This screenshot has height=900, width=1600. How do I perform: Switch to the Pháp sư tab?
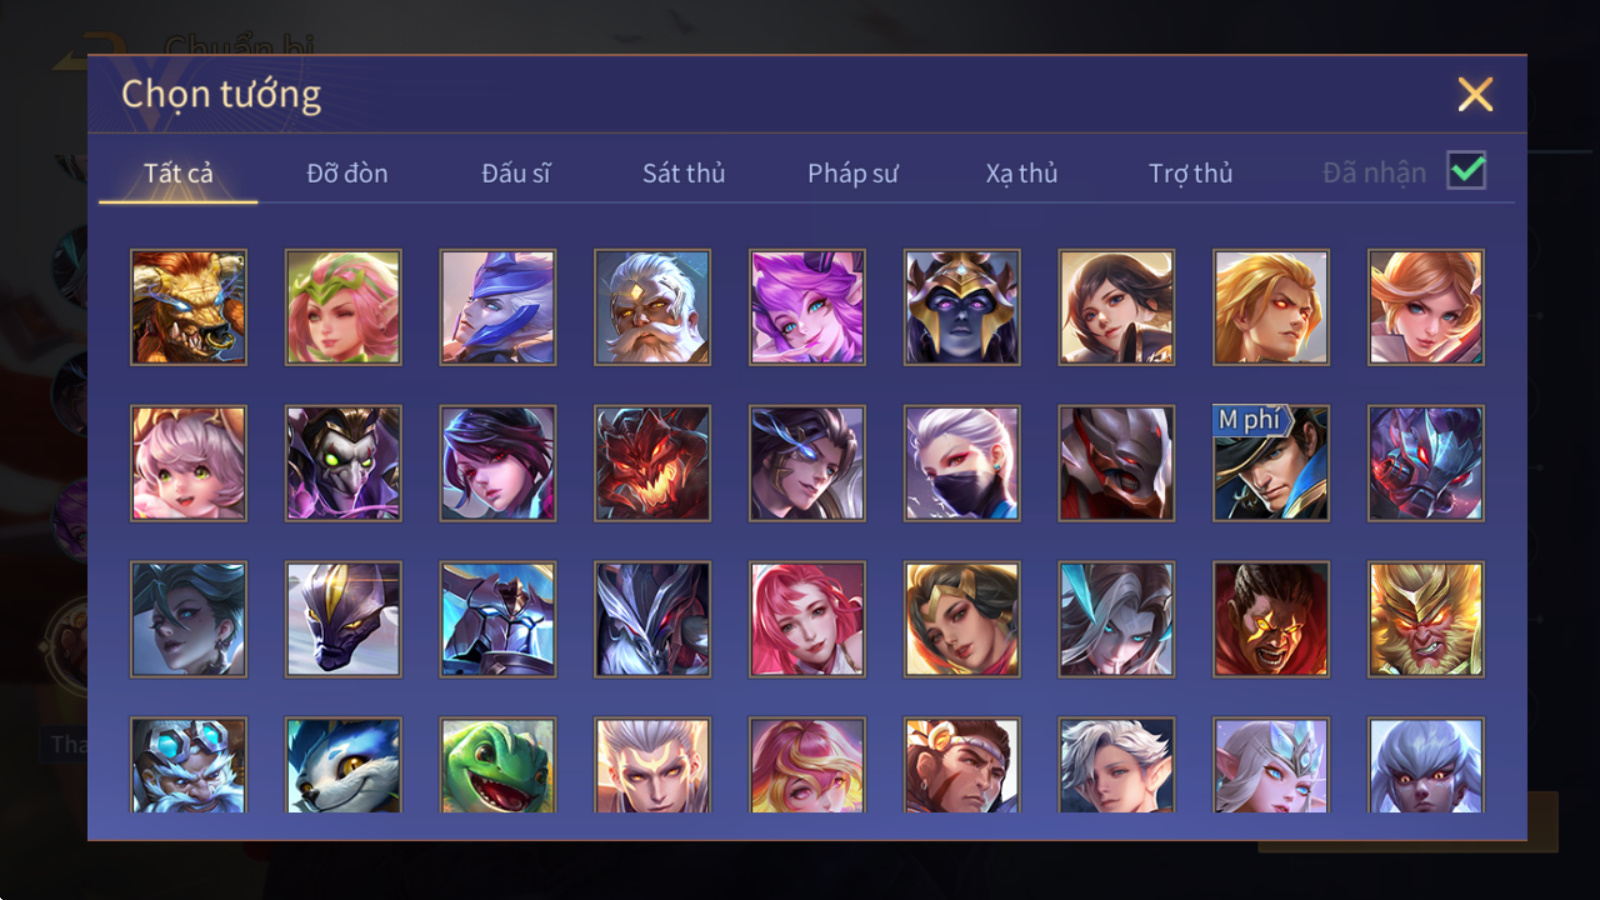point(853,173)
